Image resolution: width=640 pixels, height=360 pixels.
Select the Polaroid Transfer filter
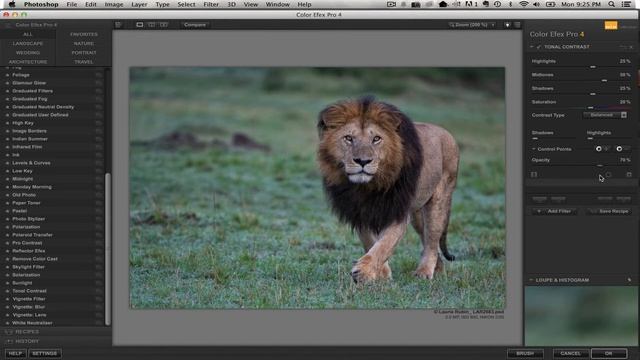pos(33,235)
